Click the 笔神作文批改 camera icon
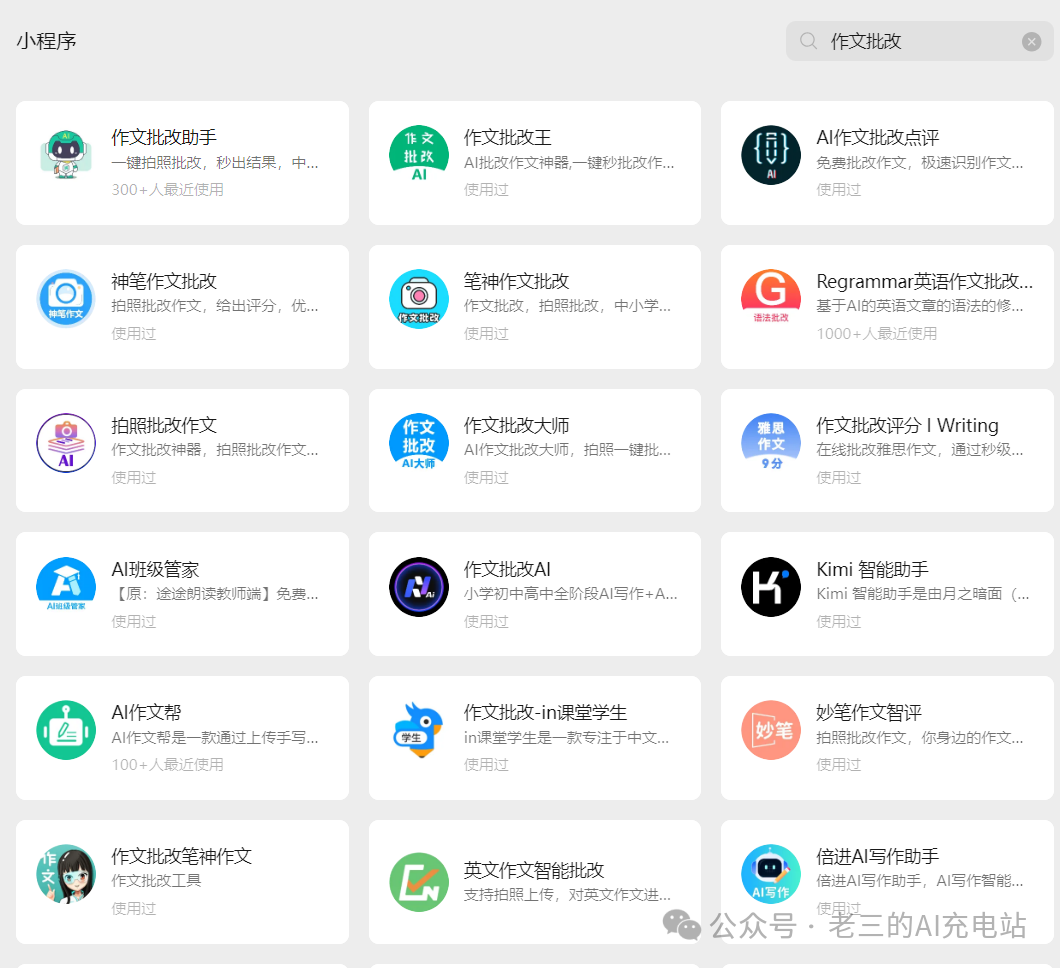The width and height of the screenshot is (1060, 968). point(419,299)
